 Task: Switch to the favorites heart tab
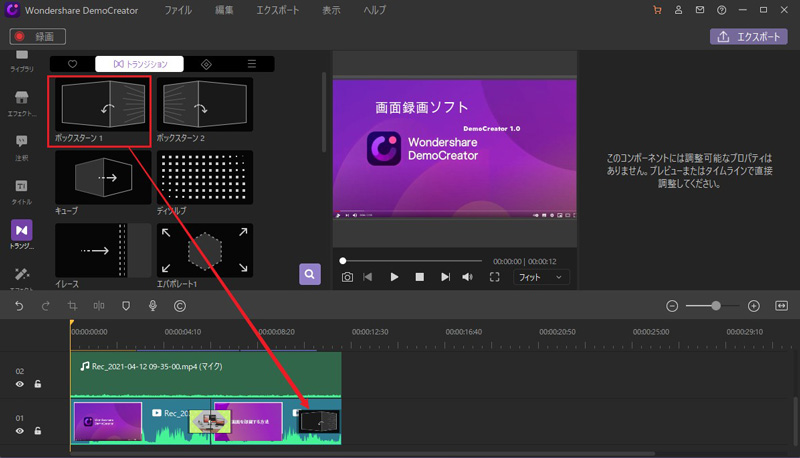pyautogui.click(x=72, y=64)
